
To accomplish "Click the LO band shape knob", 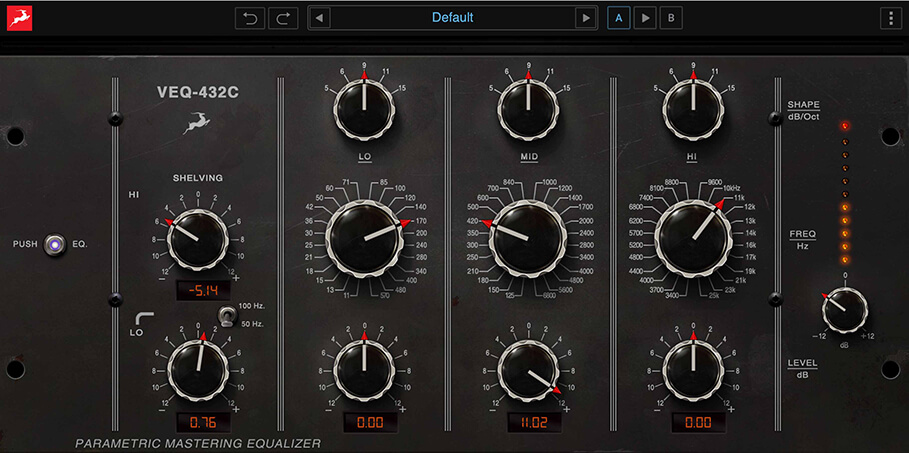I will tap(364, 109).
